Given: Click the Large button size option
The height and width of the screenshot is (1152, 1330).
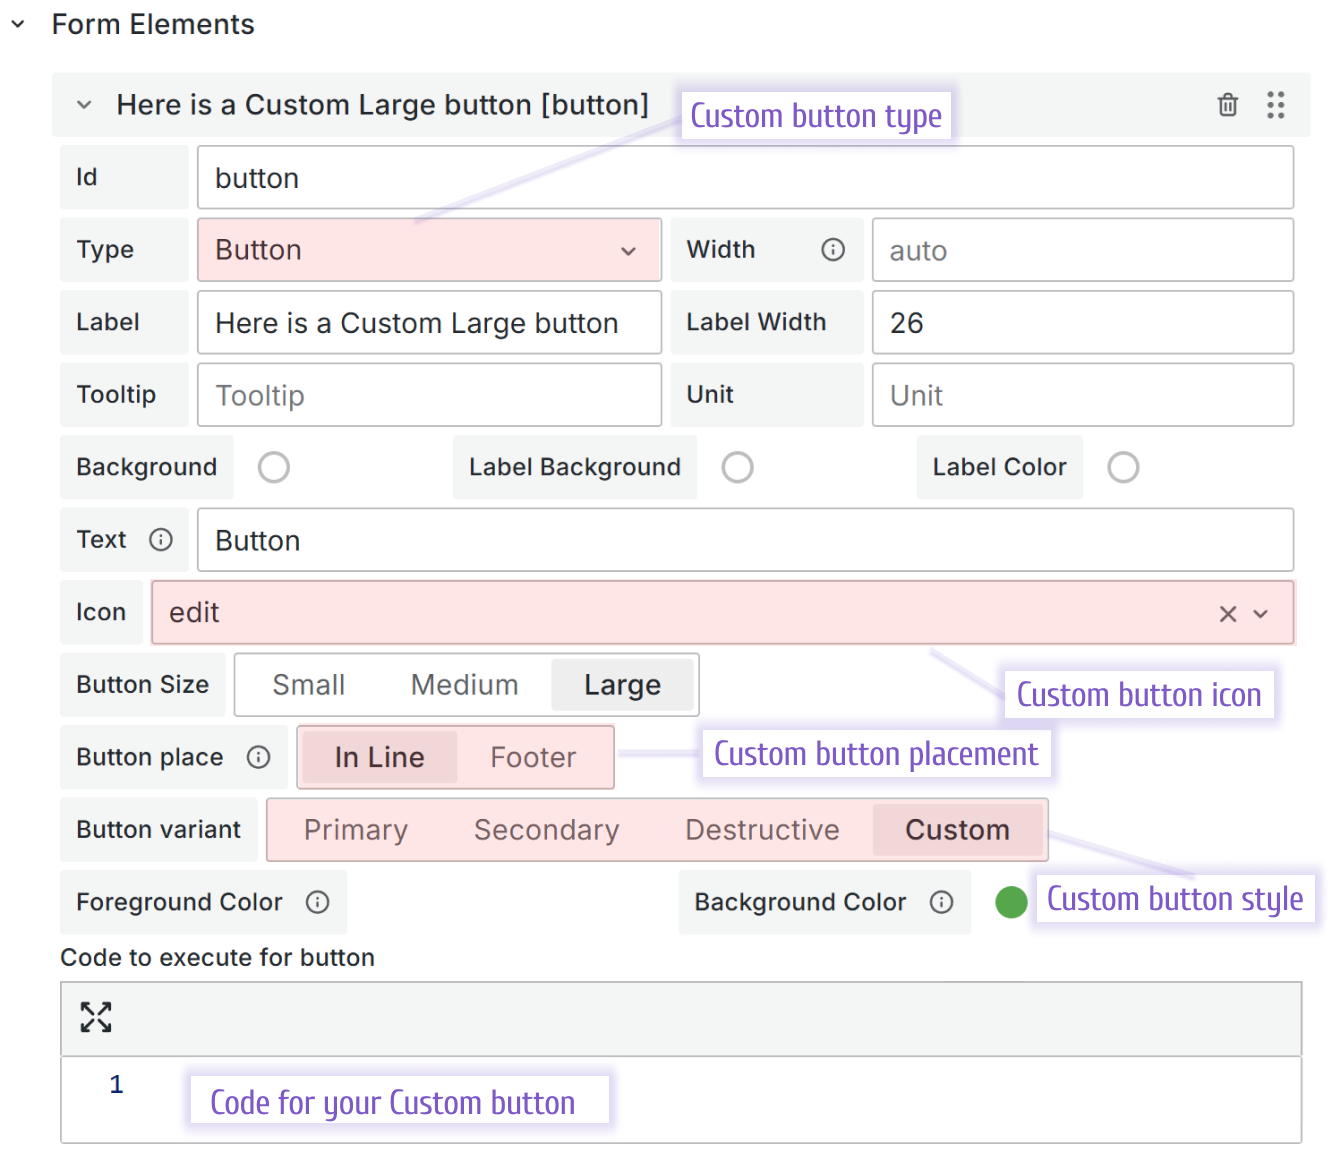Looking at the screenshot, I should 623,684.
